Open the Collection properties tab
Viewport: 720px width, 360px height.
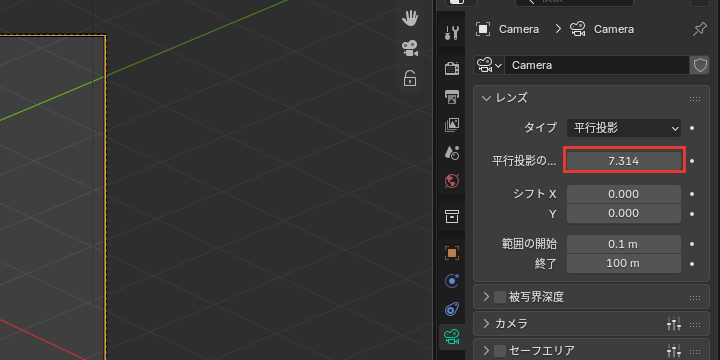pos(452,216)
